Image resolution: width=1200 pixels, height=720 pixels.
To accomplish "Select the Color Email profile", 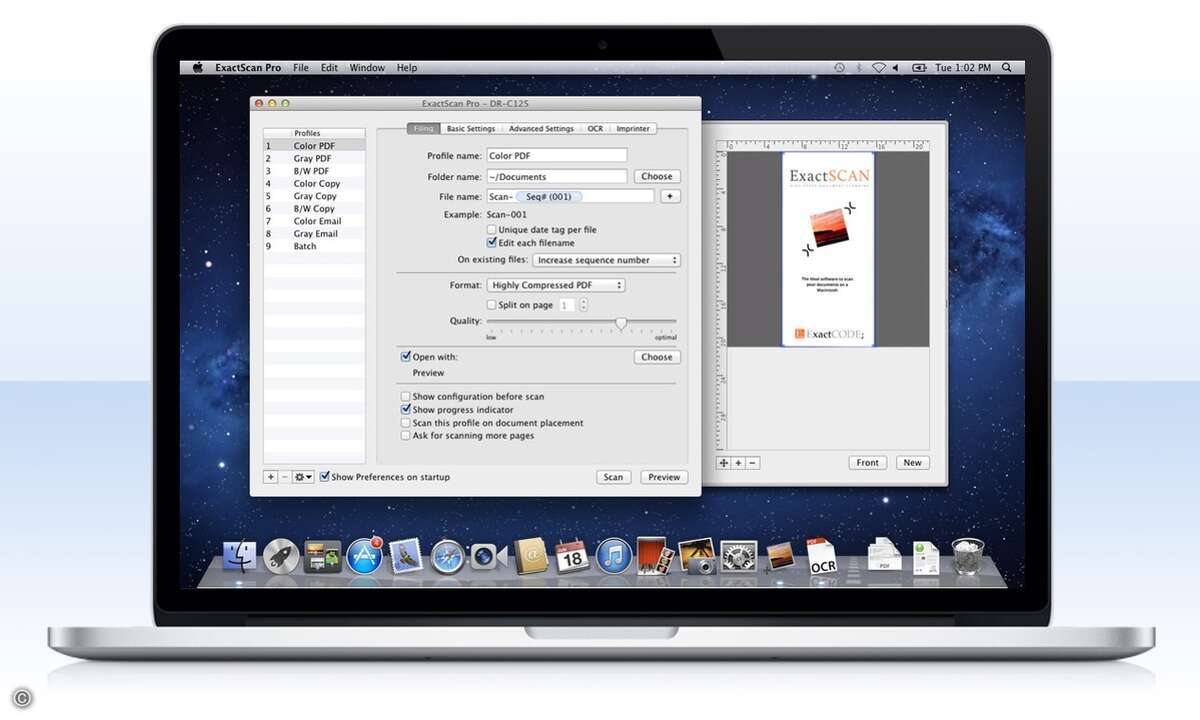I will pos(314,221).
